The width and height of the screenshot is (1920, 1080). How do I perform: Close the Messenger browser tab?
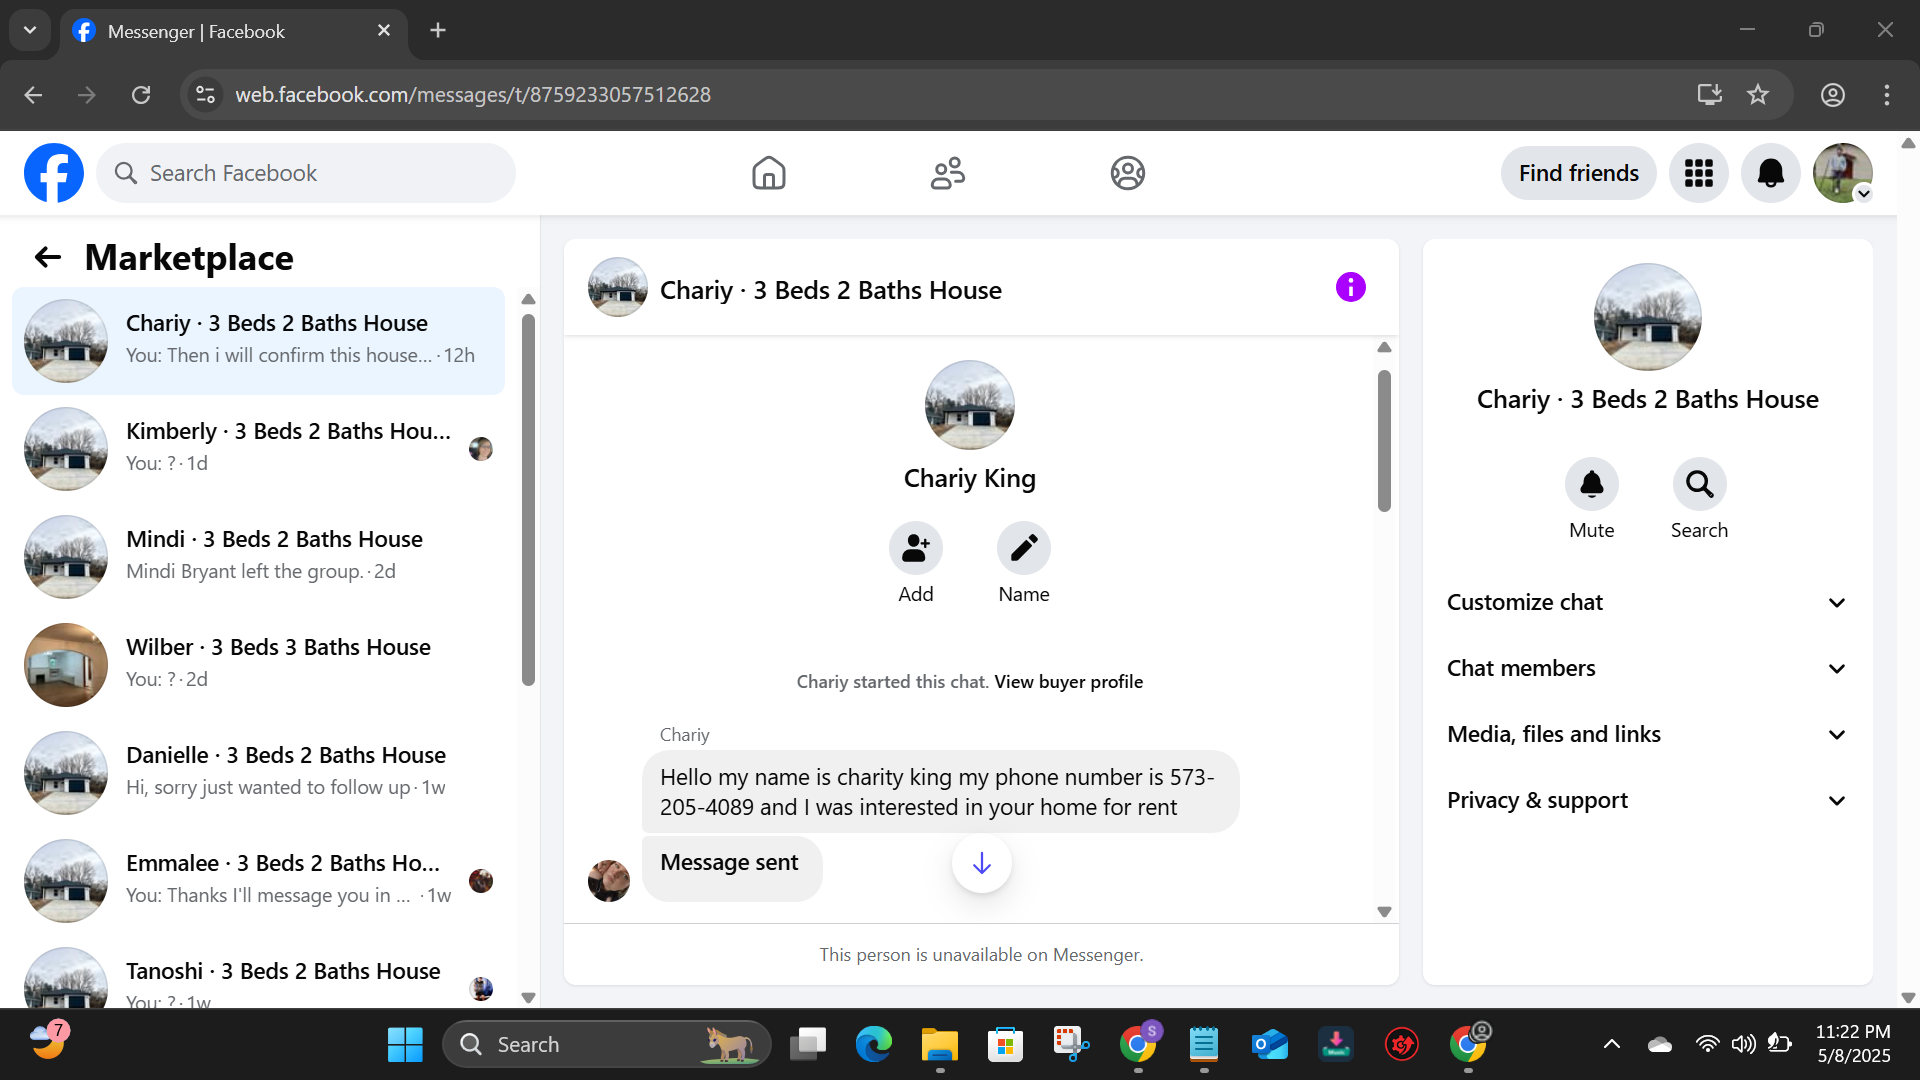click(x=384, y=31)
